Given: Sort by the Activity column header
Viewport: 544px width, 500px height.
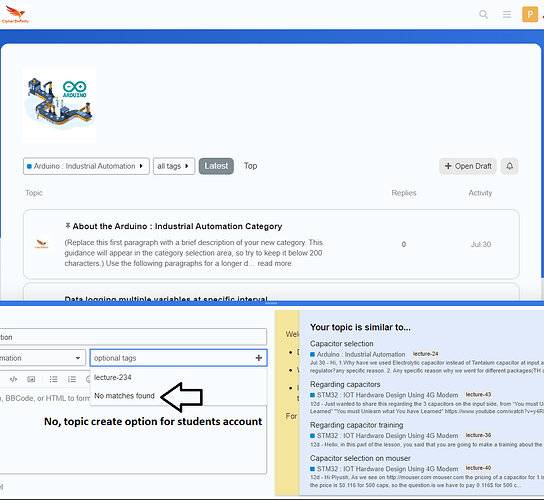Looking at the screenshot, I should [480, 193].
